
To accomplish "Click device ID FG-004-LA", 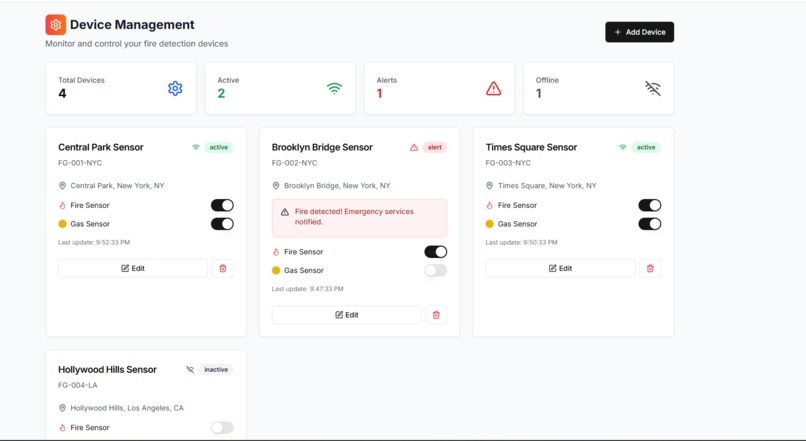I will point(78,385).
